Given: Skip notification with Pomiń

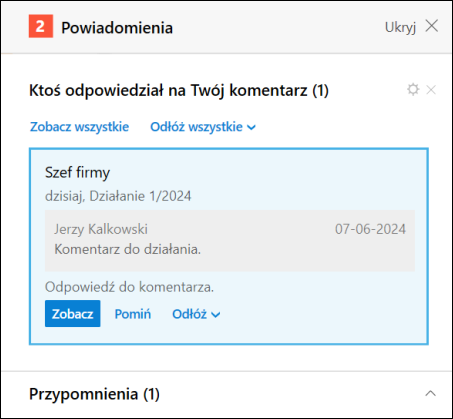Looking at the screenshot, I should pyautogui.click(x=133, y=314).
